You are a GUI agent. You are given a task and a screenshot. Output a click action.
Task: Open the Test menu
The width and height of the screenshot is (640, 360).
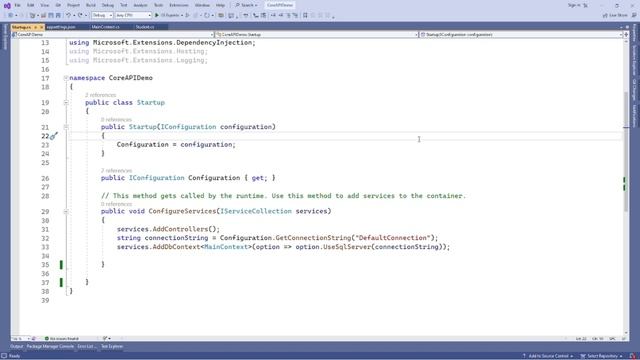click(x=124, y=5)
